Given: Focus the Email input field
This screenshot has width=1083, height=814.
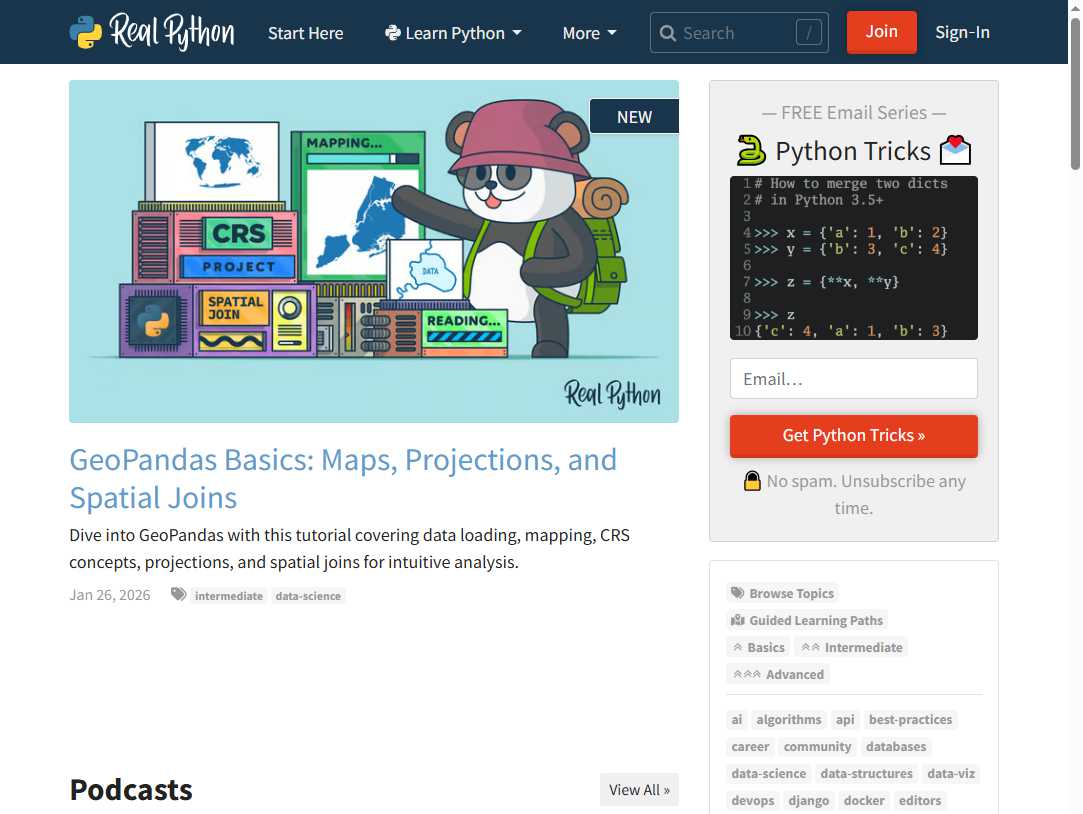Looking at the screenshot, I should click(853, 379).
